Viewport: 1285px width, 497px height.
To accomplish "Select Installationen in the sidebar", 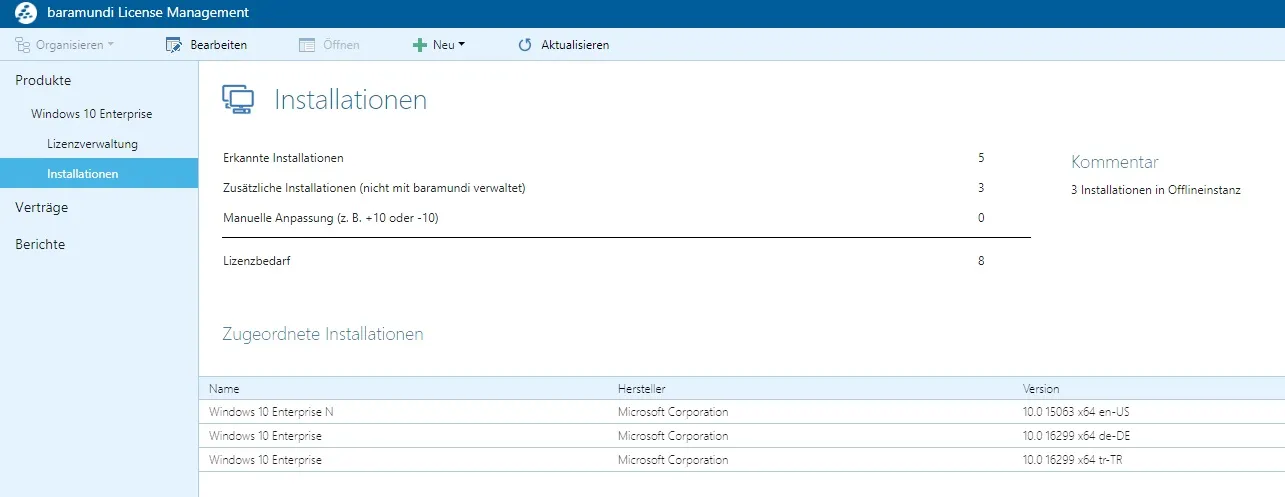I will [99, 174].
